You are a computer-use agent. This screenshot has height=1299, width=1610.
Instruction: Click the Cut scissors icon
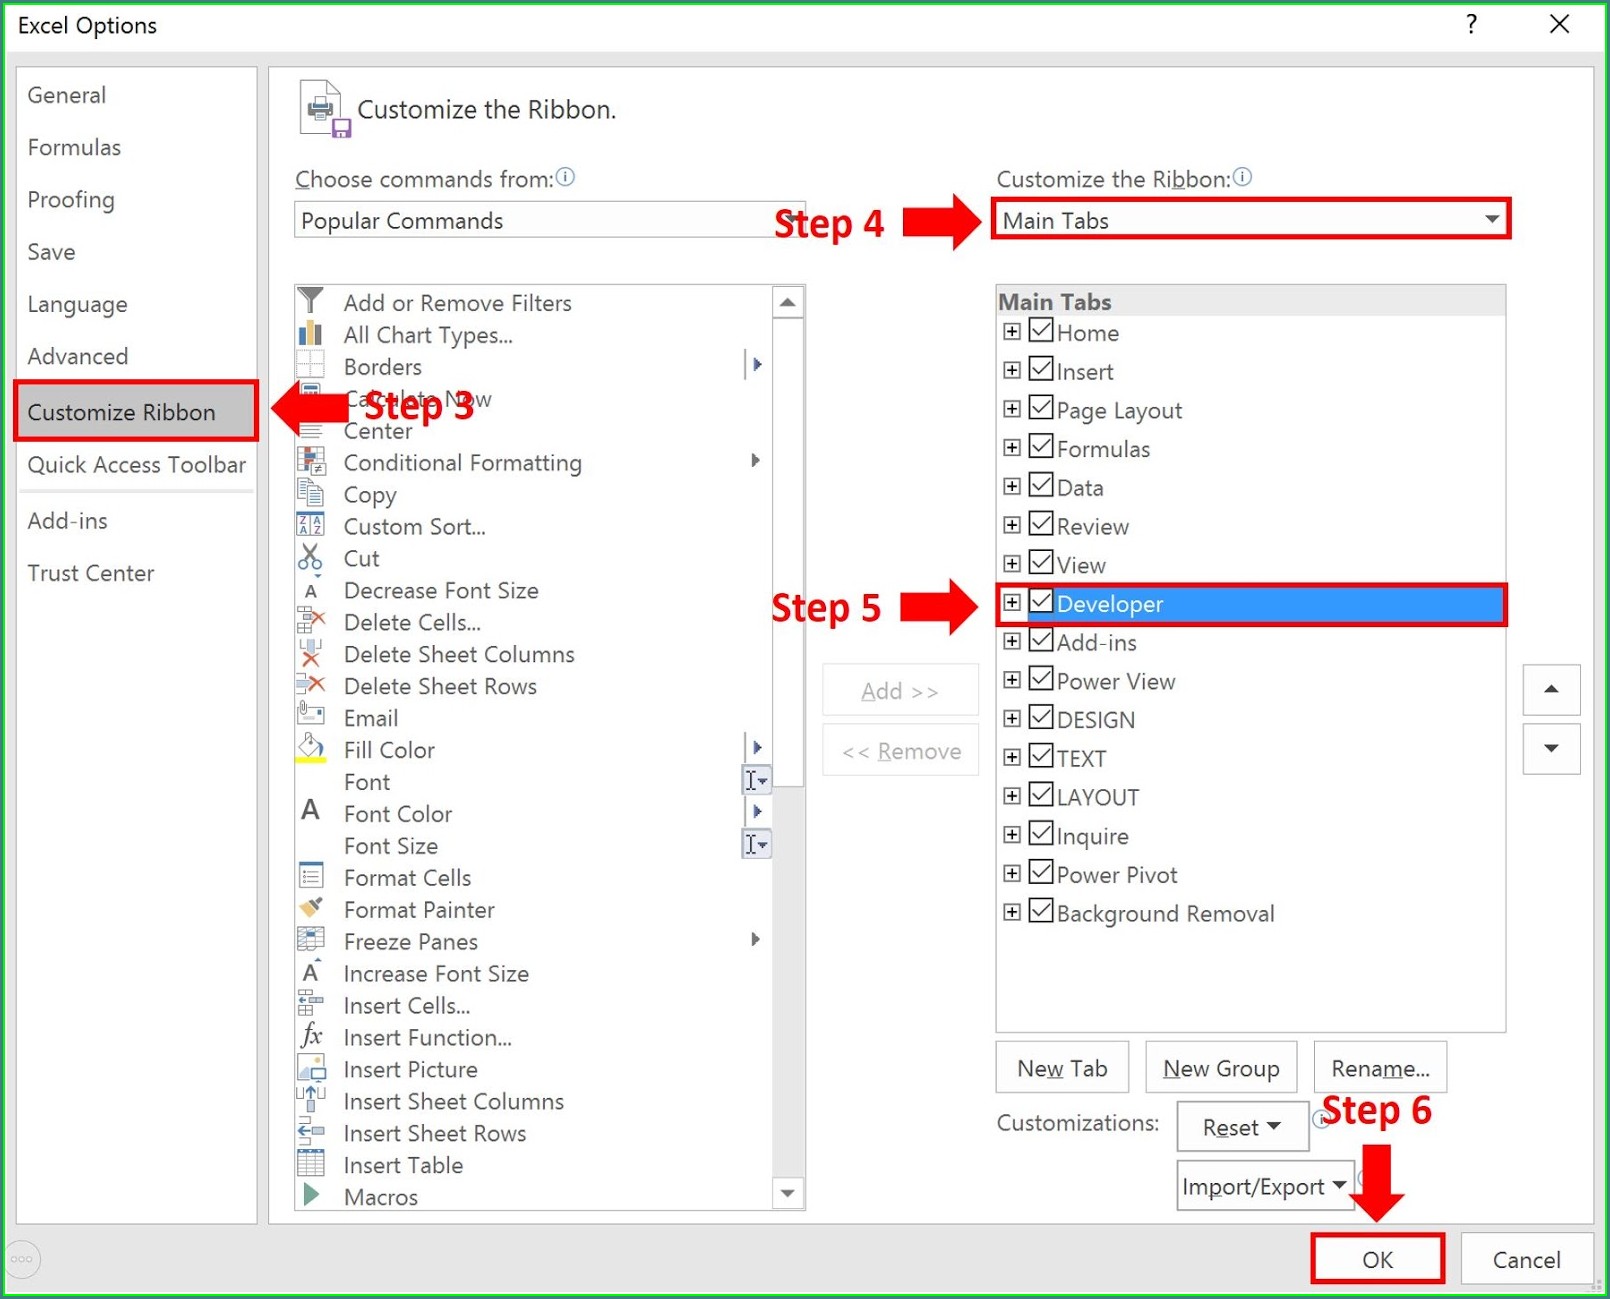(x=311, y=557)
